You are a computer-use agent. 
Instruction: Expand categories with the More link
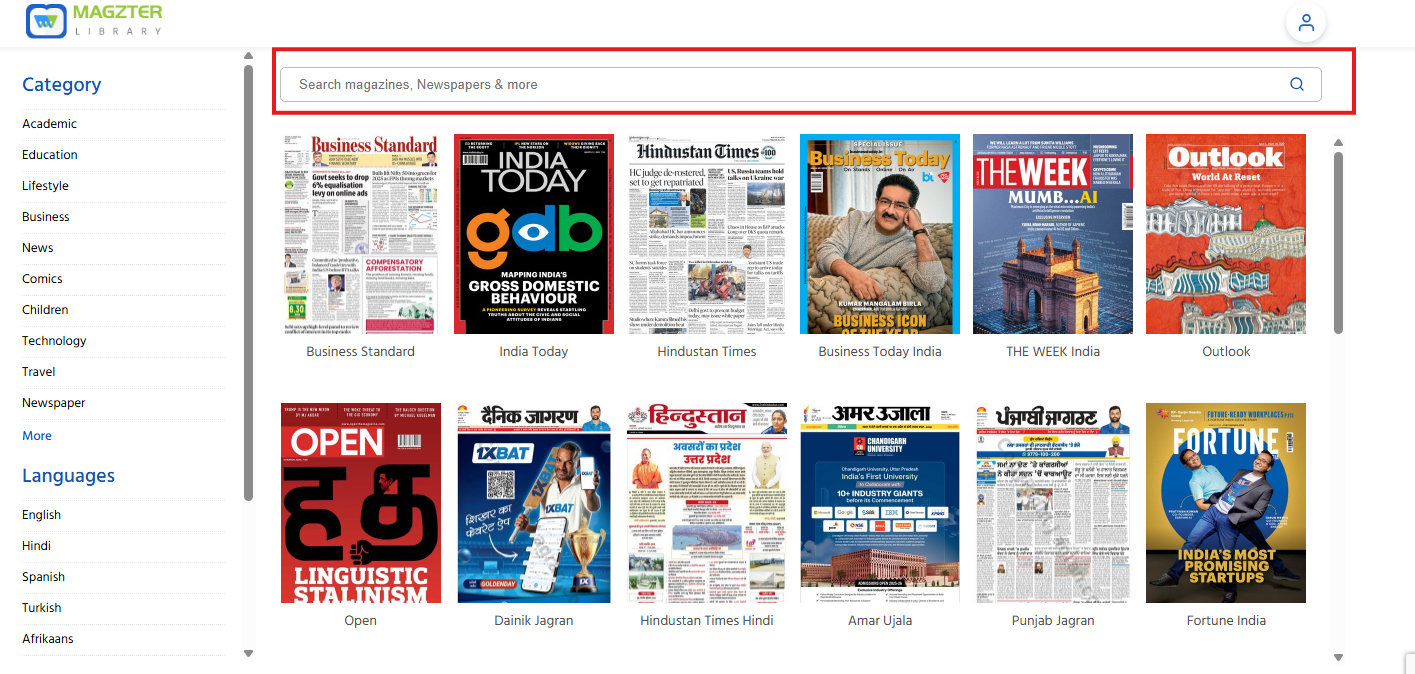tap(37, 436)
